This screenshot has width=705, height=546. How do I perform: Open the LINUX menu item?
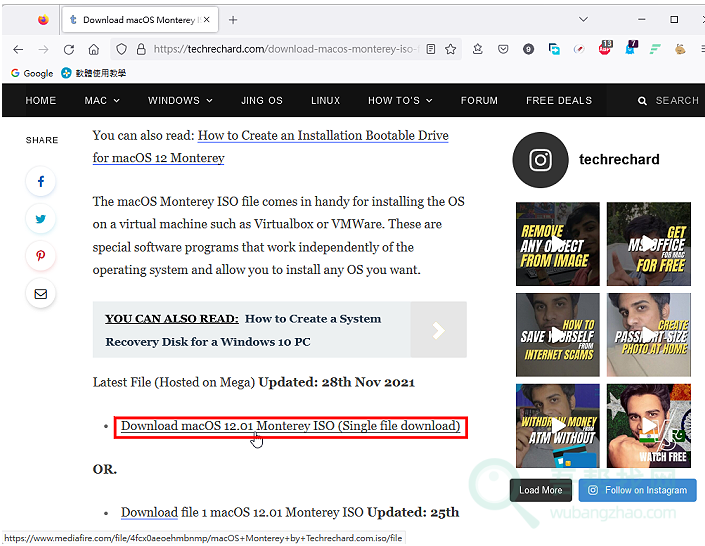(326, 101)
